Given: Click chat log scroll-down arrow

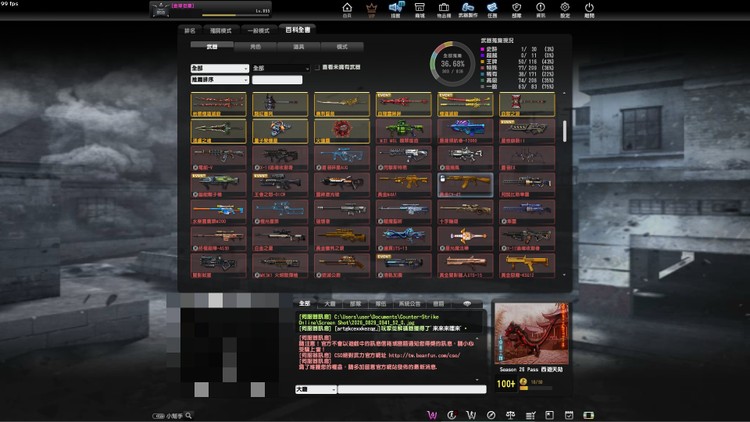Looking at the screenshot, I should (477, 379).
